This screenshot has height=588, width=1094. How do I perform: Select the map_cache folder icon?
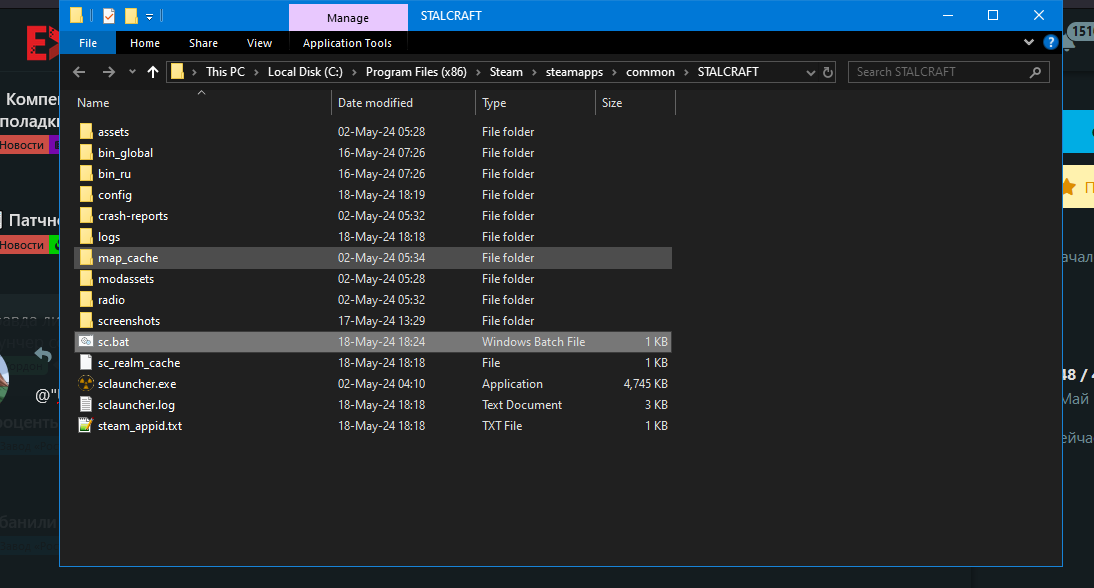(86, 257)
